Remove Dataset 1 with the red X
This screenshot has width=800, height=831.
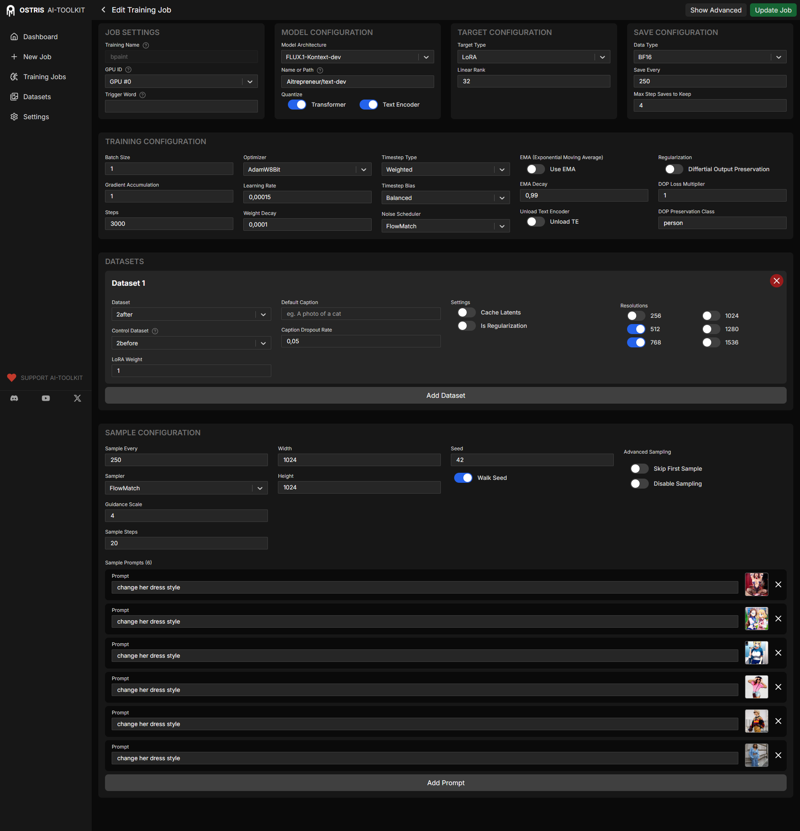776,281
